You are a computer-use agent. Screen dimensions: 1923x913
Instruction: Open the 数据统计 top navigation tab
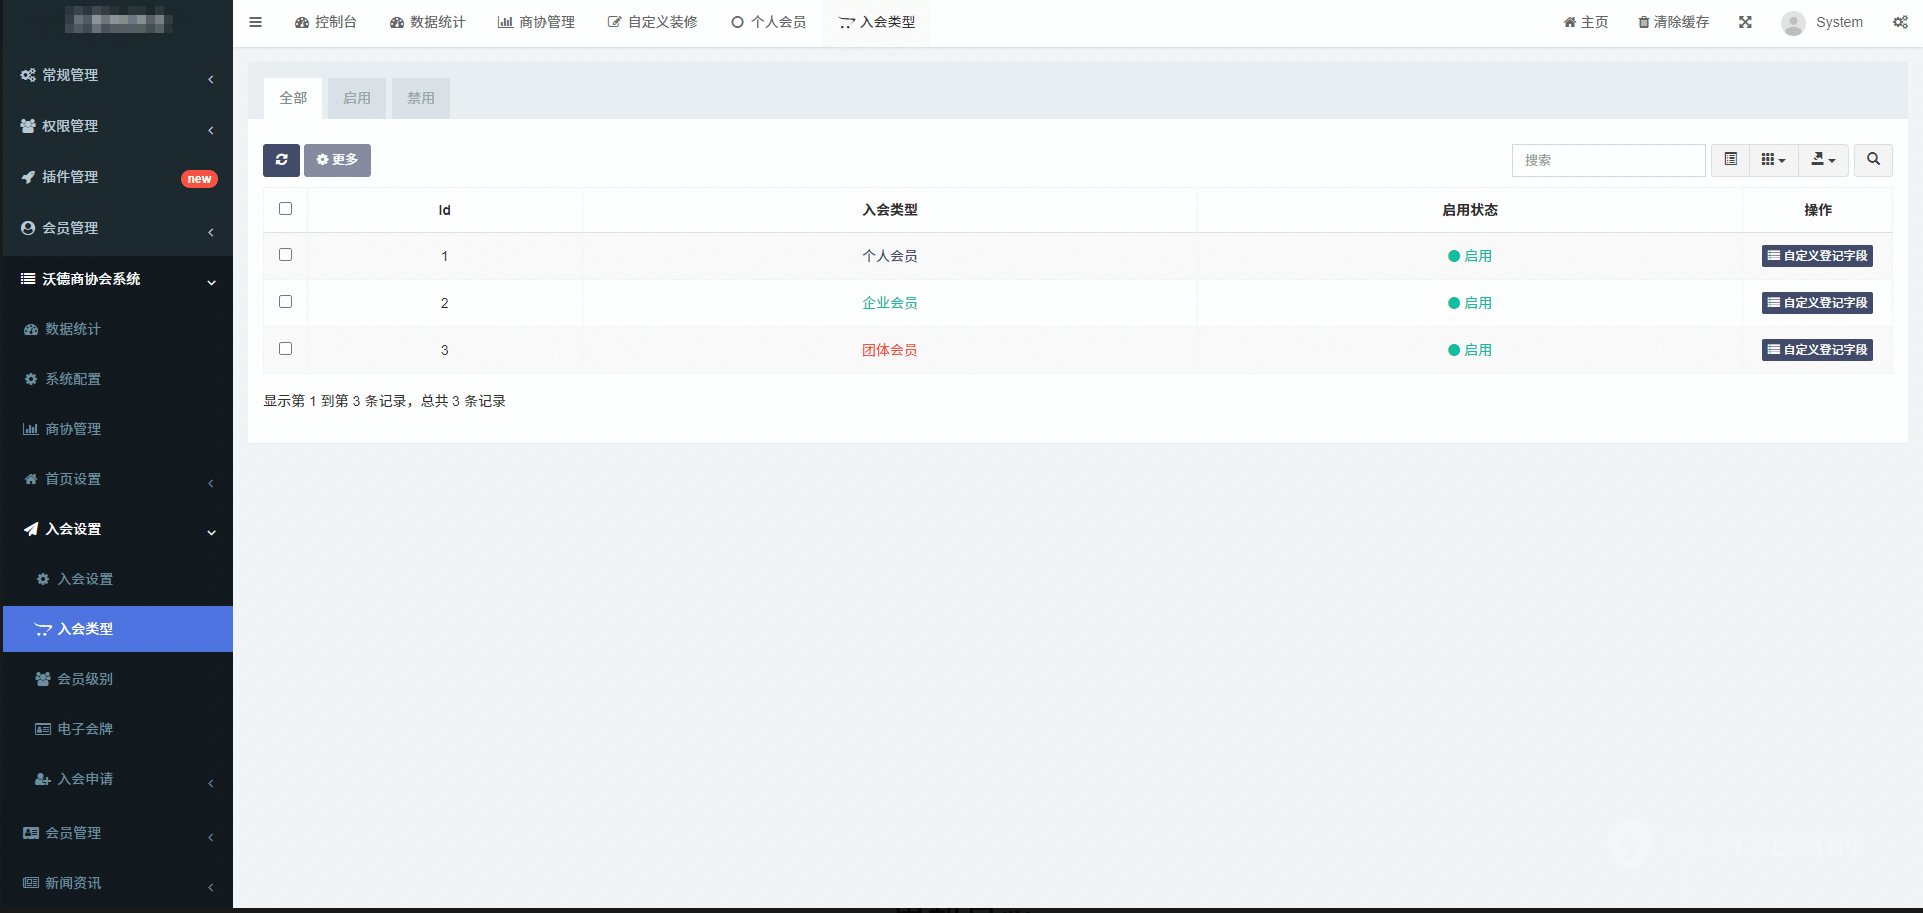click(x=428, y=22)
